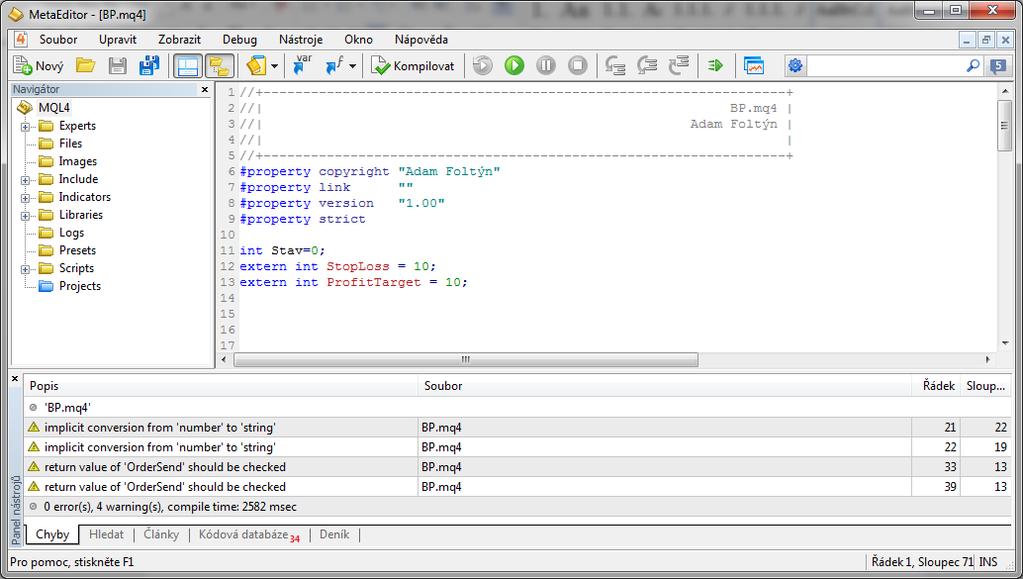Select the implicit conversion warning on line 22

pos(517,447)
